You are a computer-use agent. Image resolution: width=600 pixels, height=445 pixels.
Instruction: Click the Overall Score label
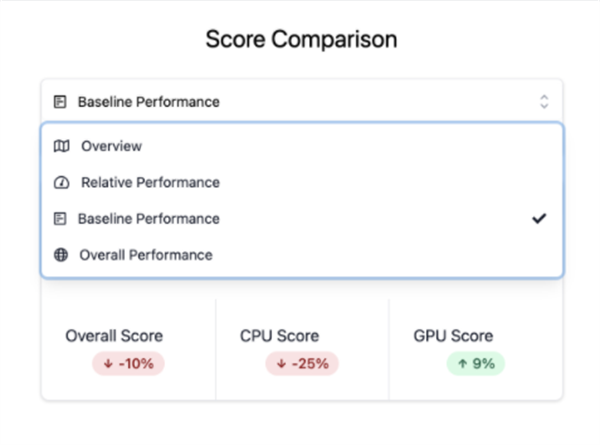(x=114, y=336)
